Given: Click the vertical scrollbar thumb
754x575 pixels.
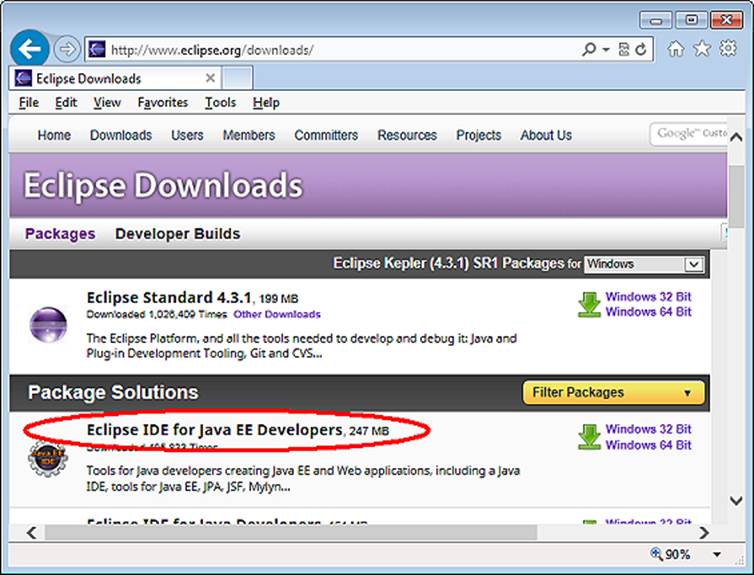Looking at the screenshot, I should click(736, 196).
